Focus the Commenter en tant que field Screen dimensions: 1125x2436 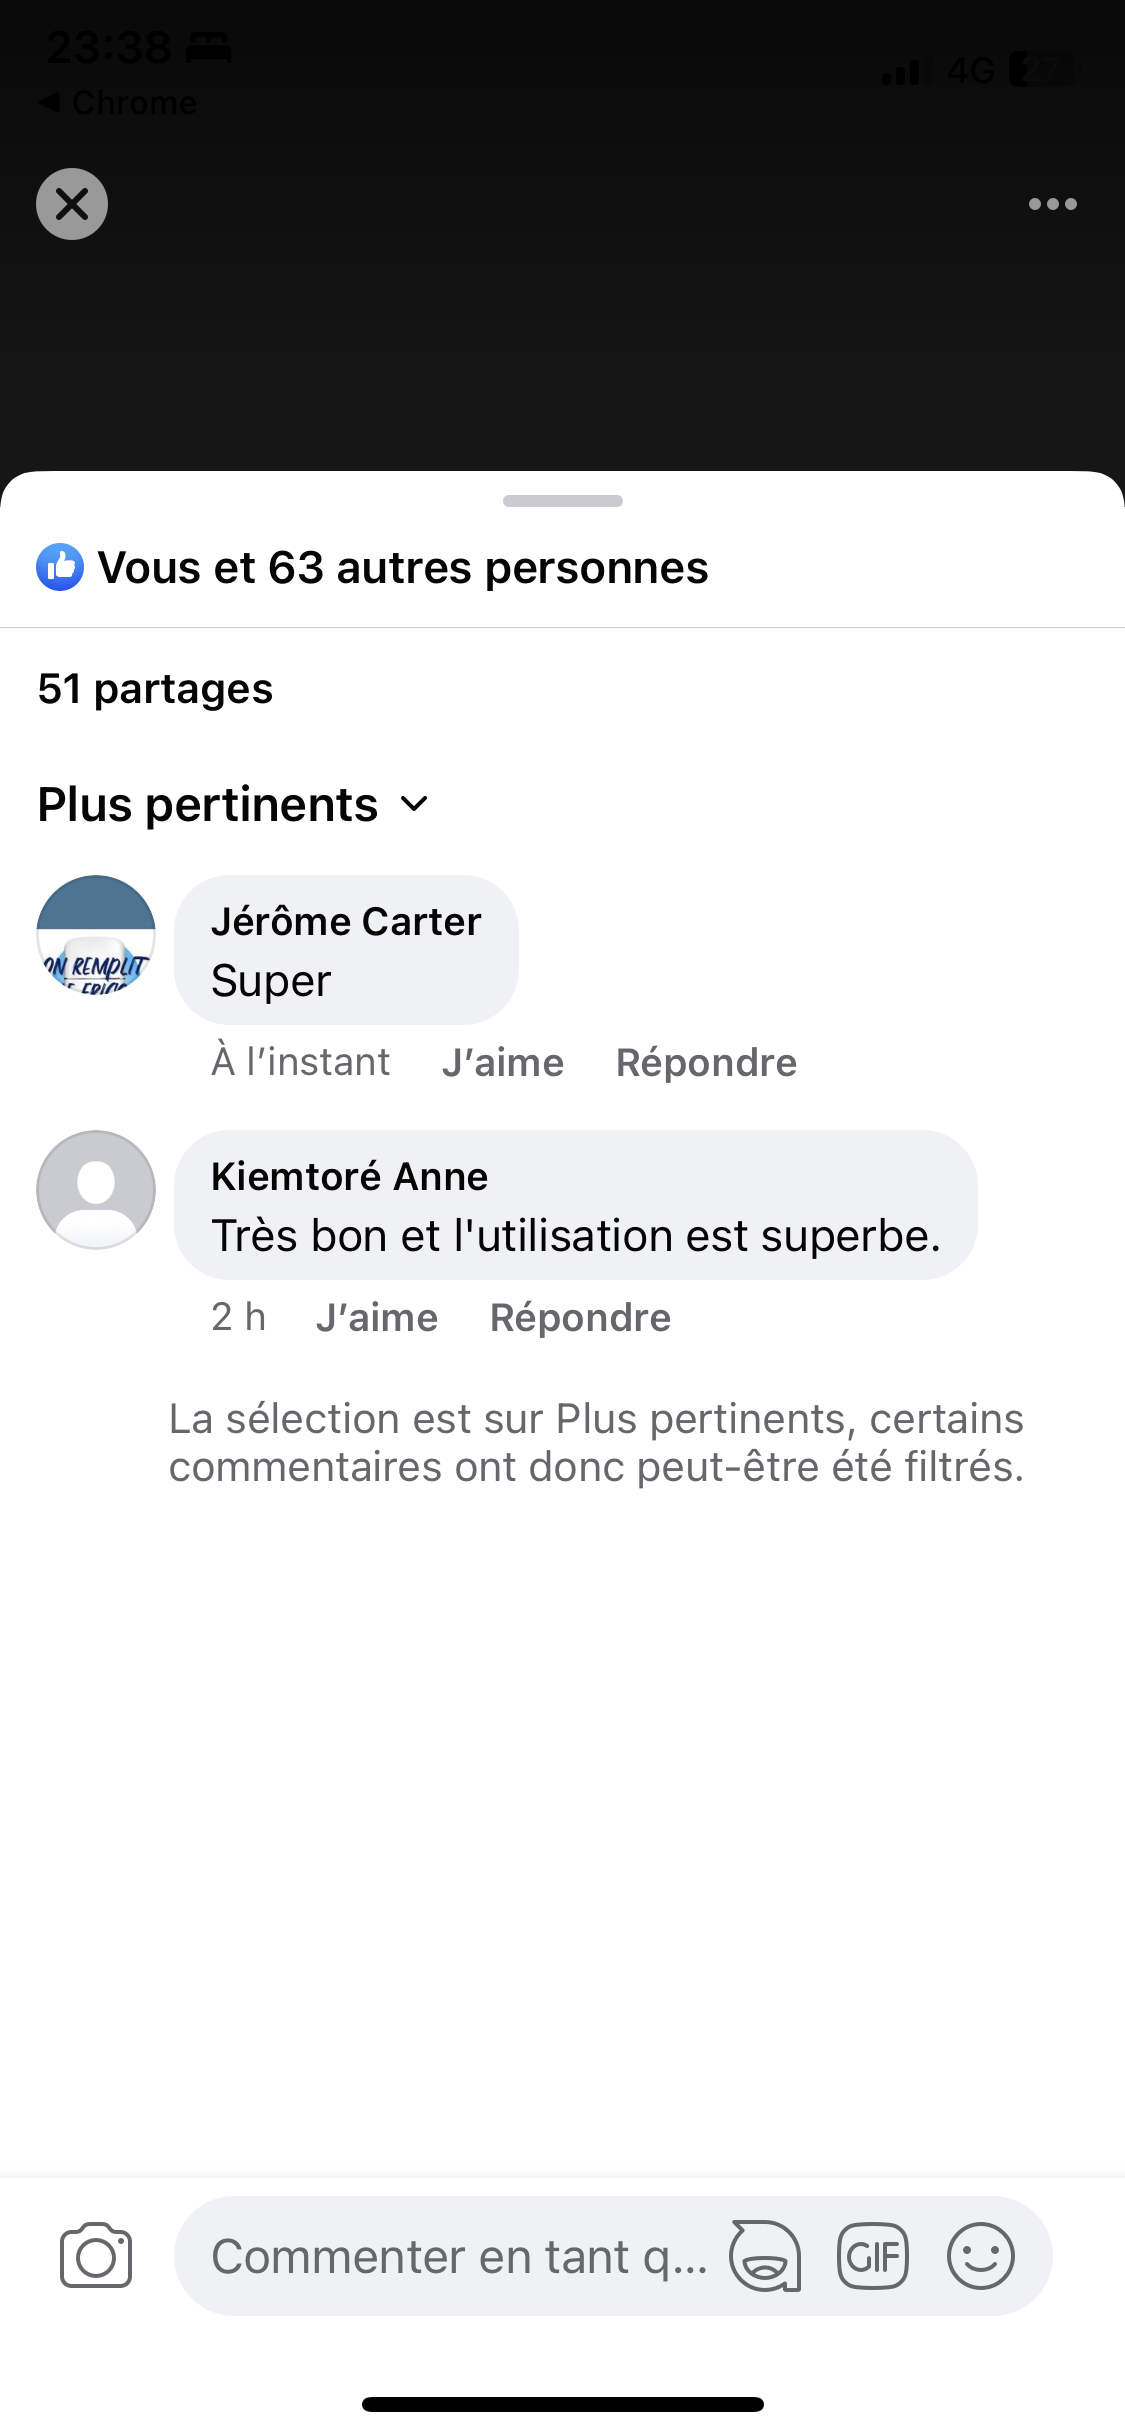coord(459,2256)
